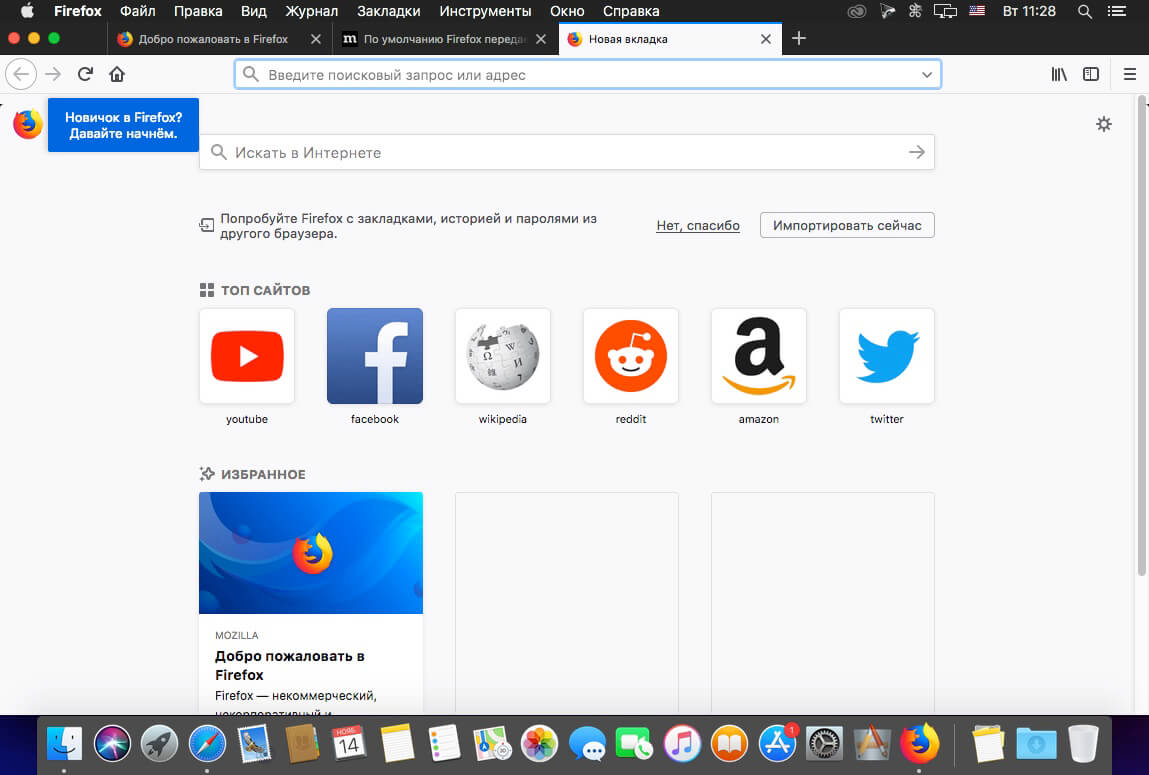Screen dimensions: 1149x775
Task: Open the Закладки menu
Action: tap(388, 11)
